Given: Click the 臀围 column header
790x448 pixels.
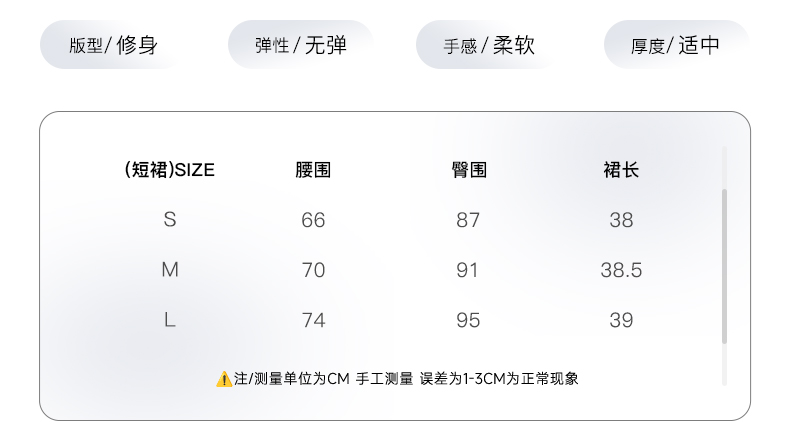Looking at the screenshot, I should (x=468, y=170).
